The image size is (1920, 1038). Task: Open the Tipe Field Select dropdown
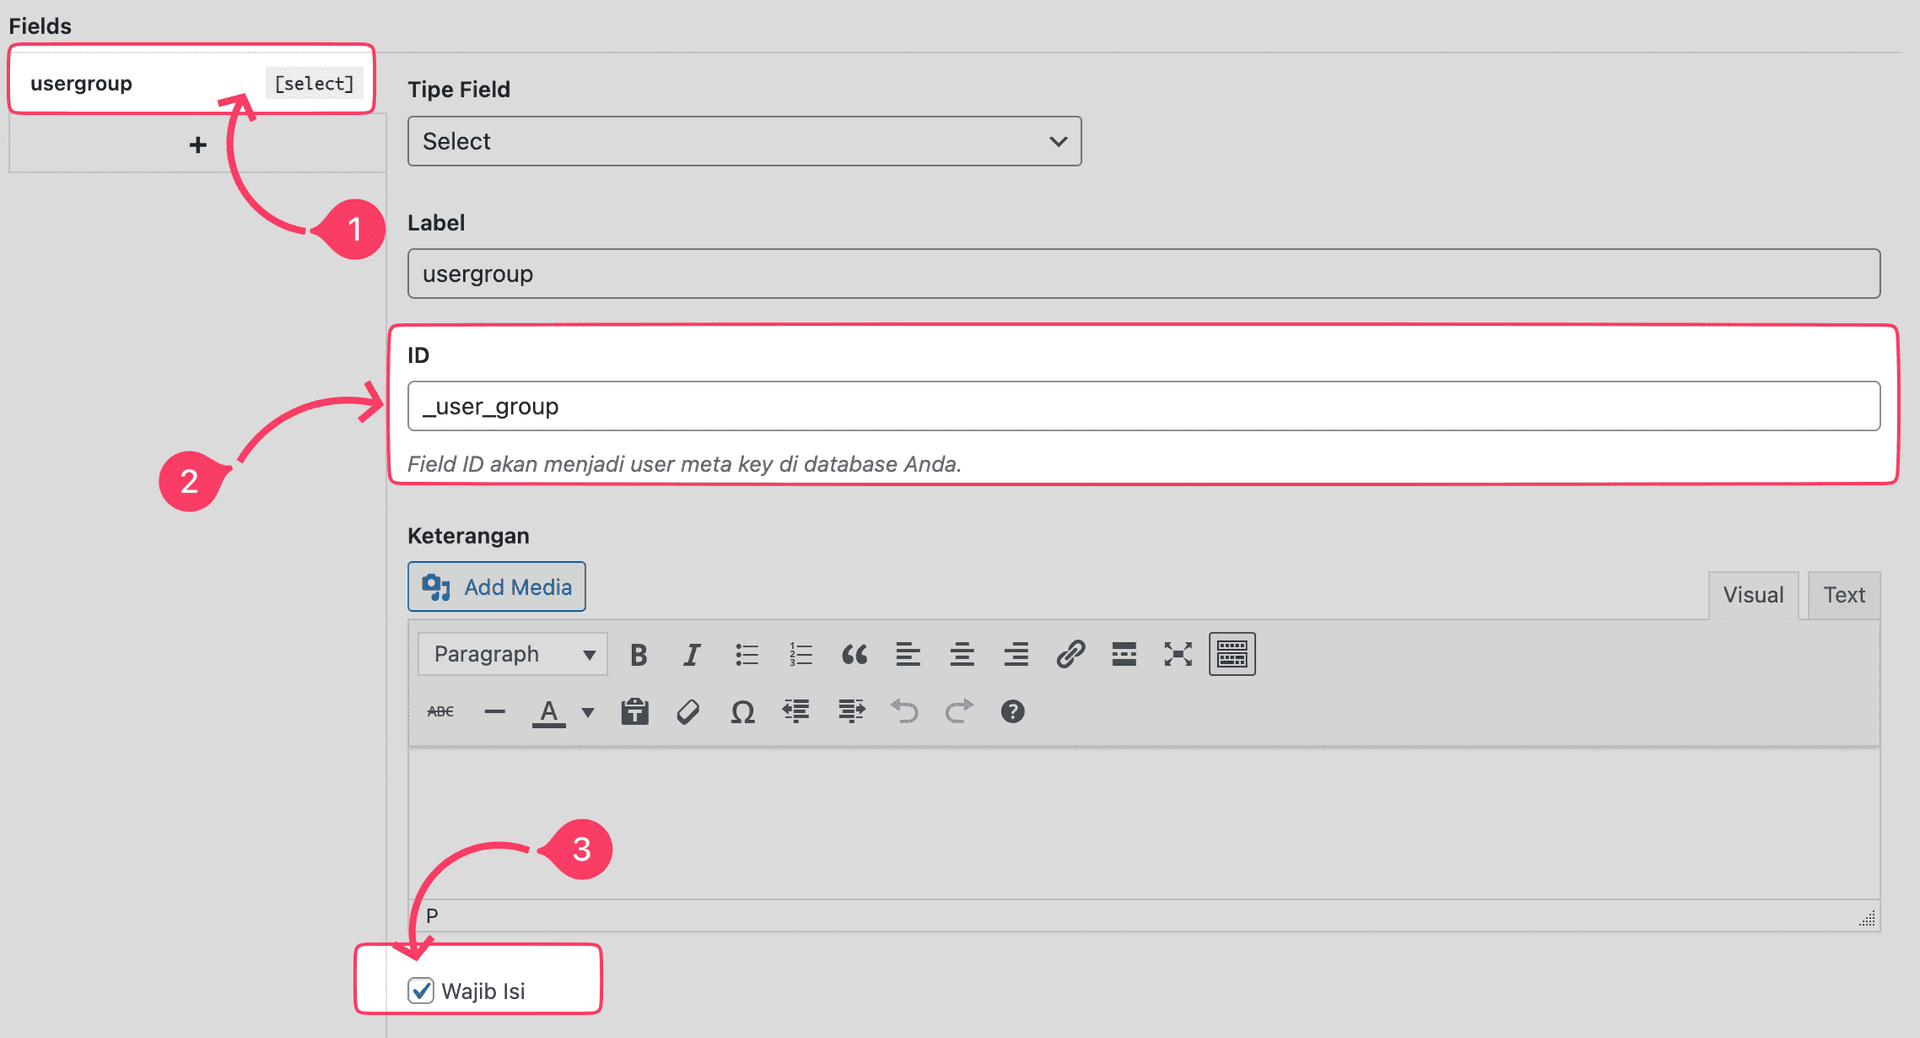[744, 141]
